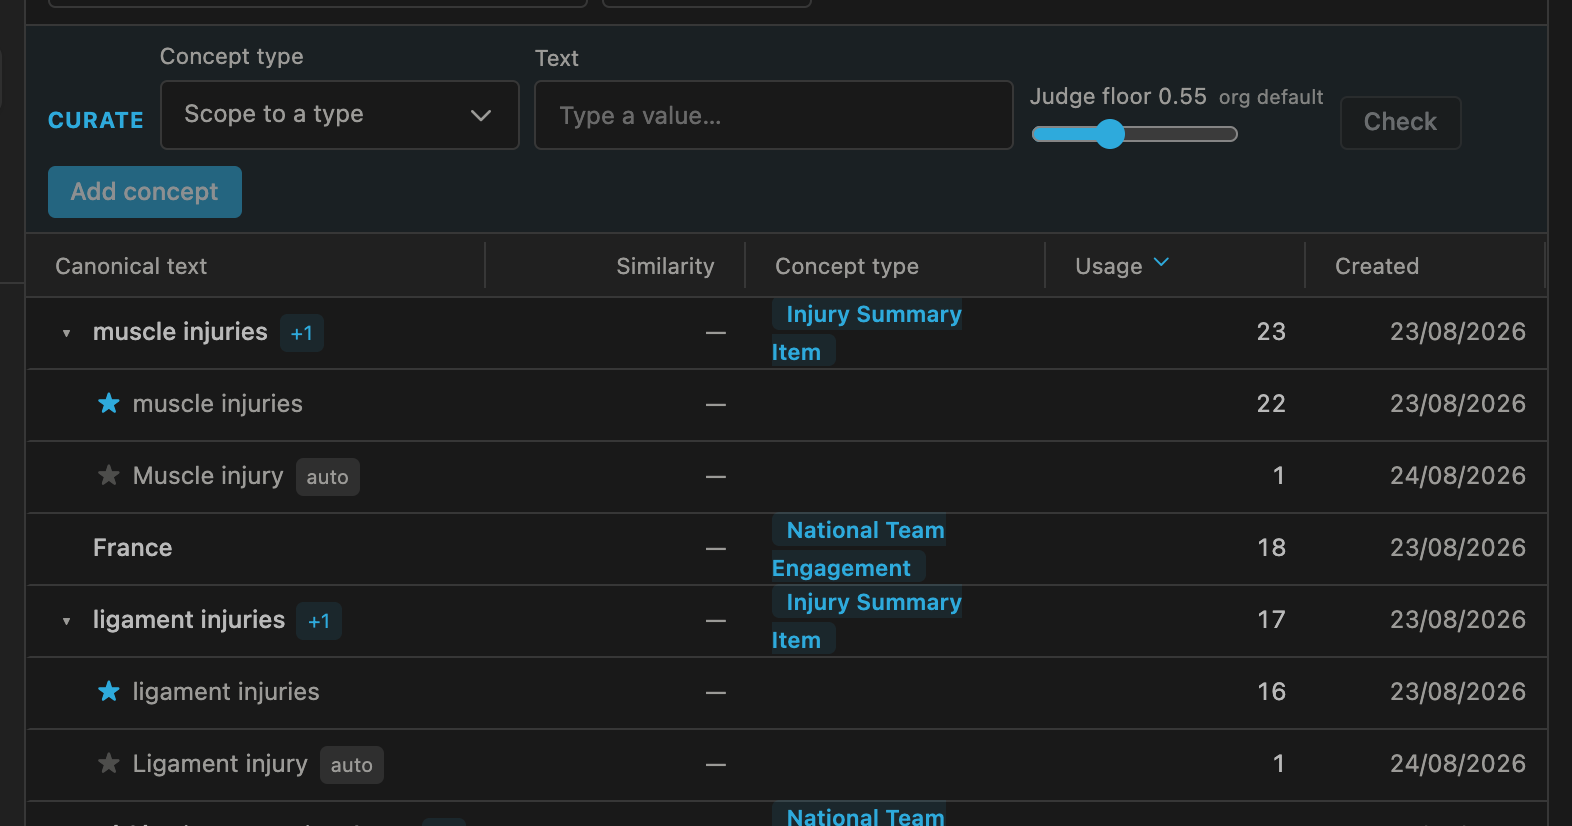
Task: Select the parent 'ligament injuries' group name
Action: (x=189, y=620)
